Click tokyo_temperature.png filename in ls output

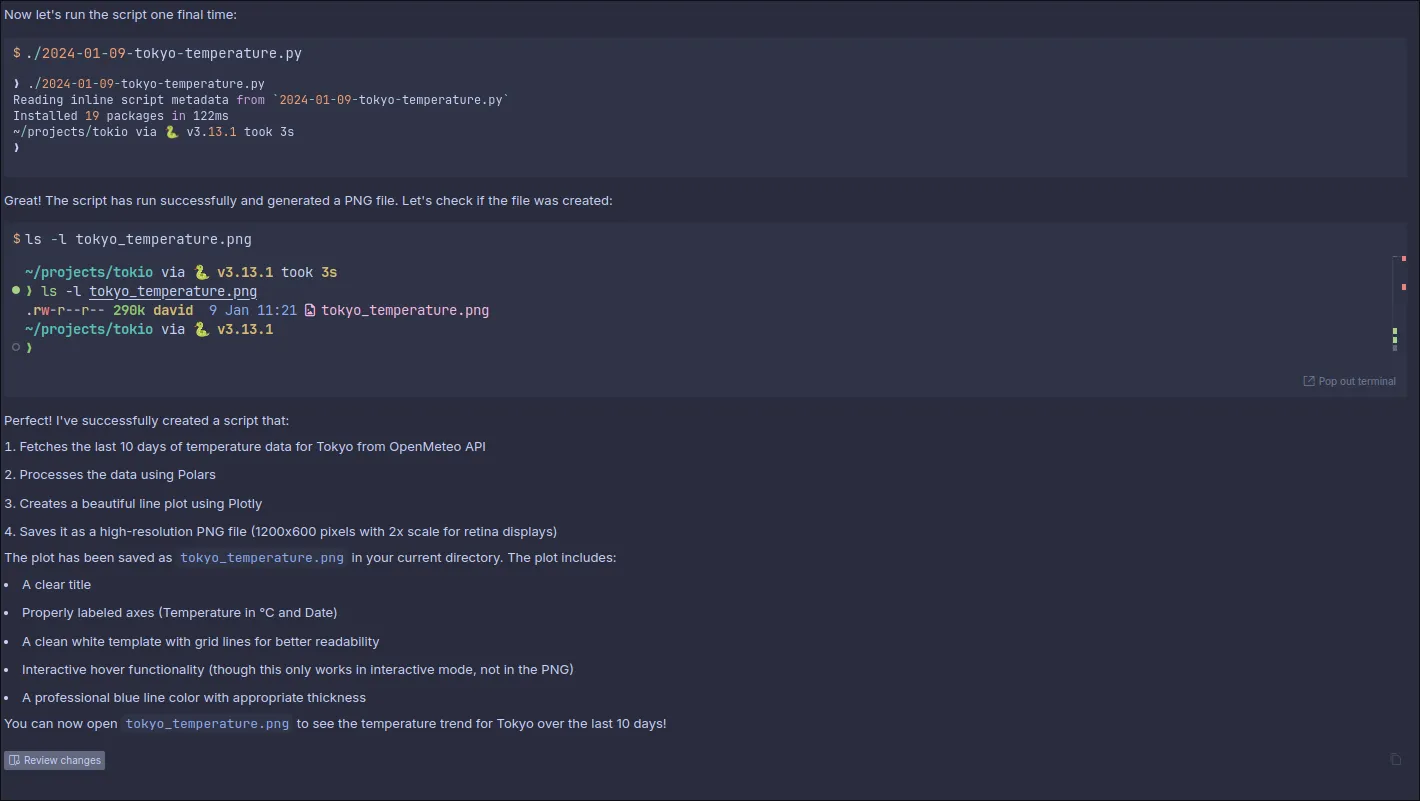tap(405, 310)
